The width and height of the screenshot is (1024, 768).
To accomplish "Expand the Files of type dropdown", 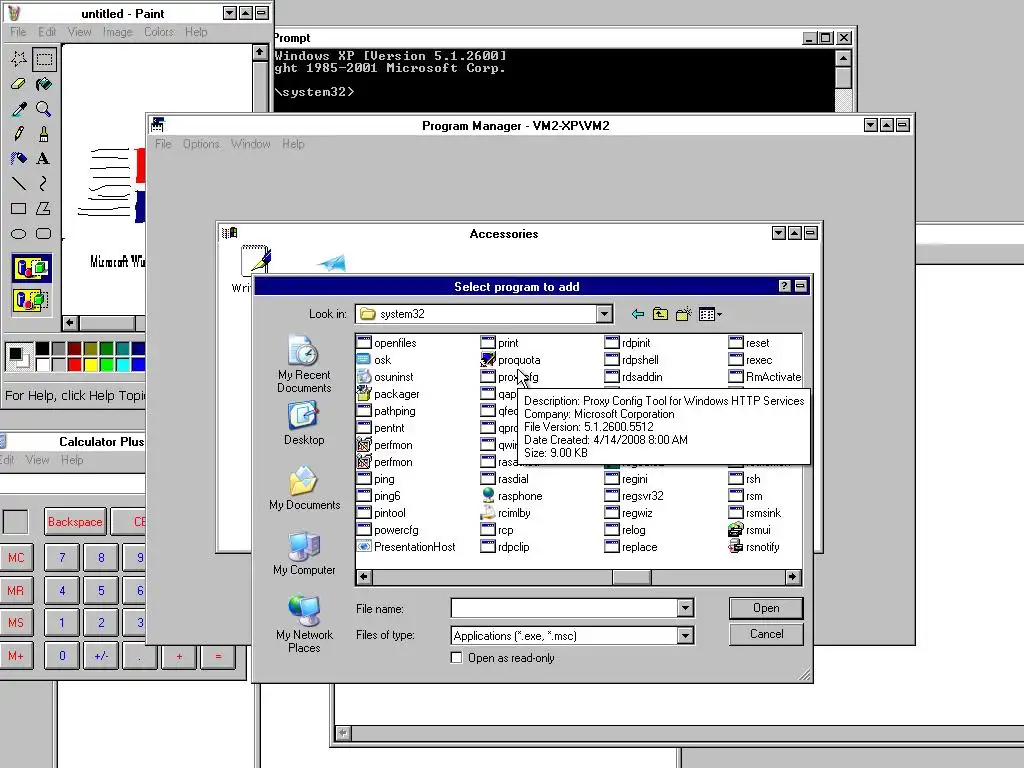I will [x=685, y=635].
